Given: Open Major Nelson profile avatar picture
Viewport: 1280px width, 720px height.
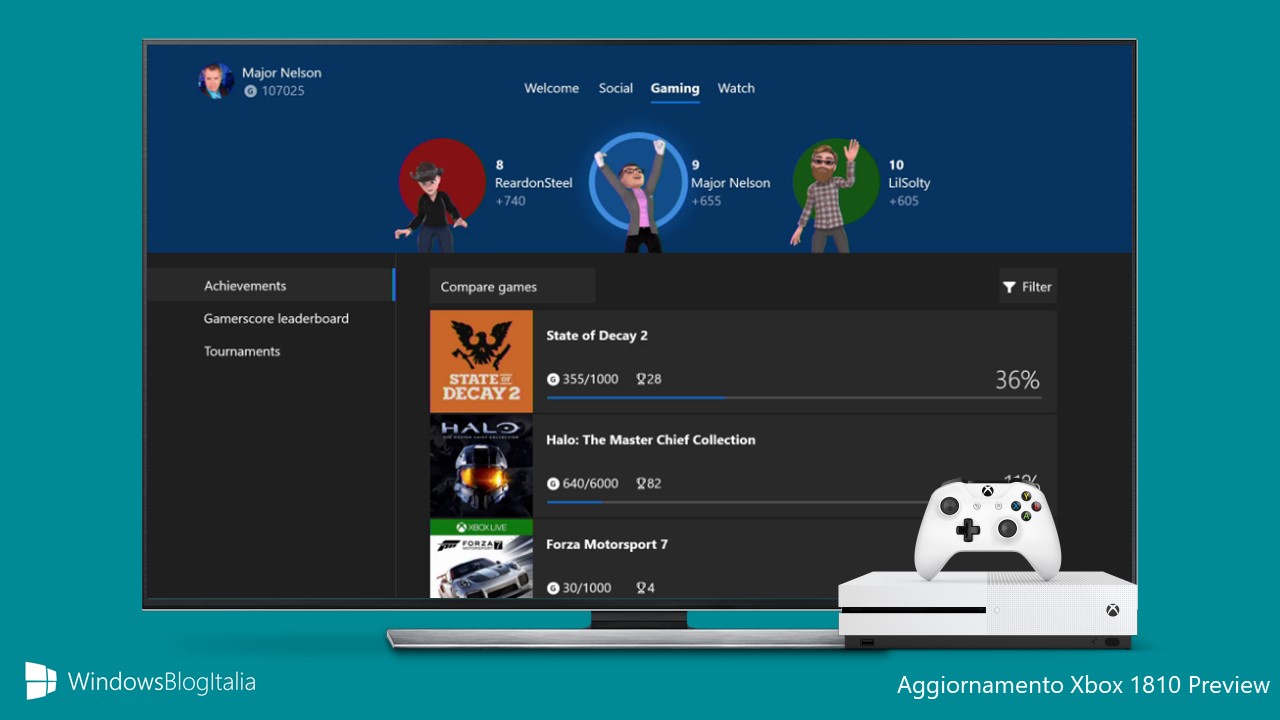Looking at the screenshot, I should [x=216, y=81].
